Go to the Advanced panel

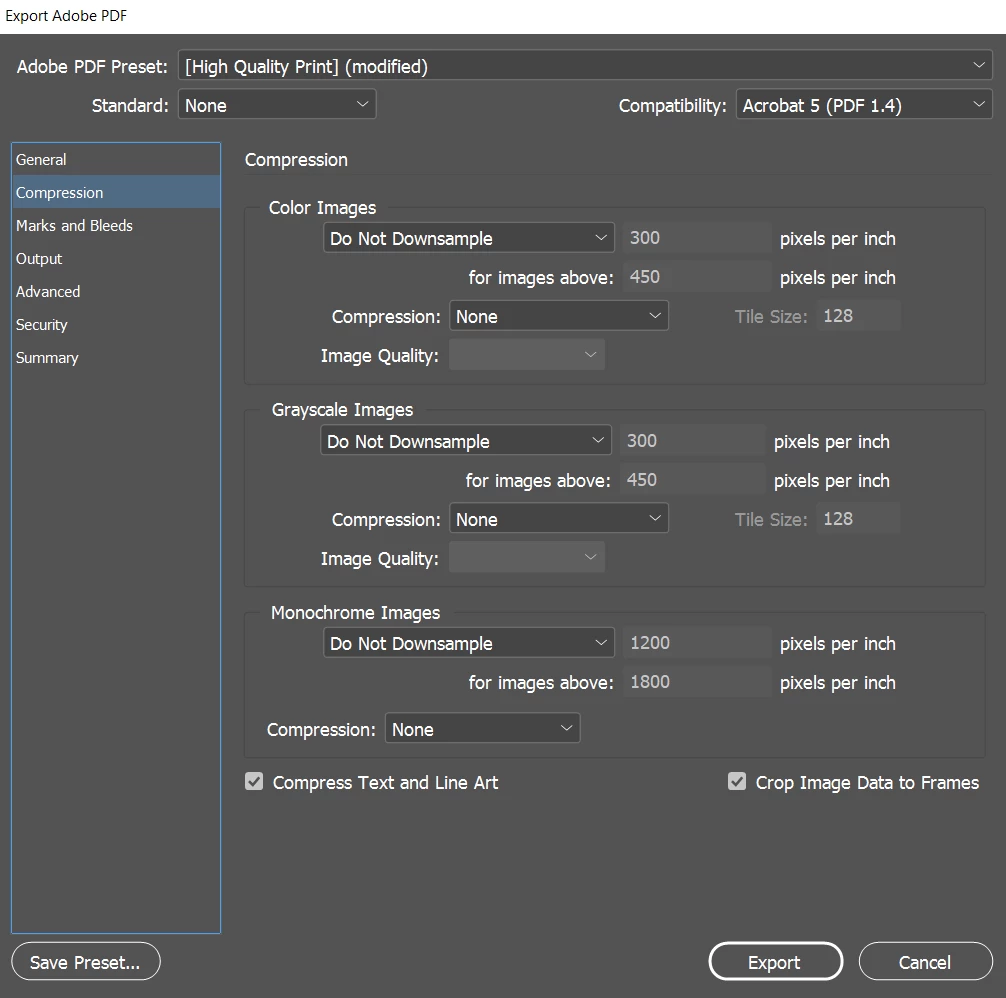(116, 292)
